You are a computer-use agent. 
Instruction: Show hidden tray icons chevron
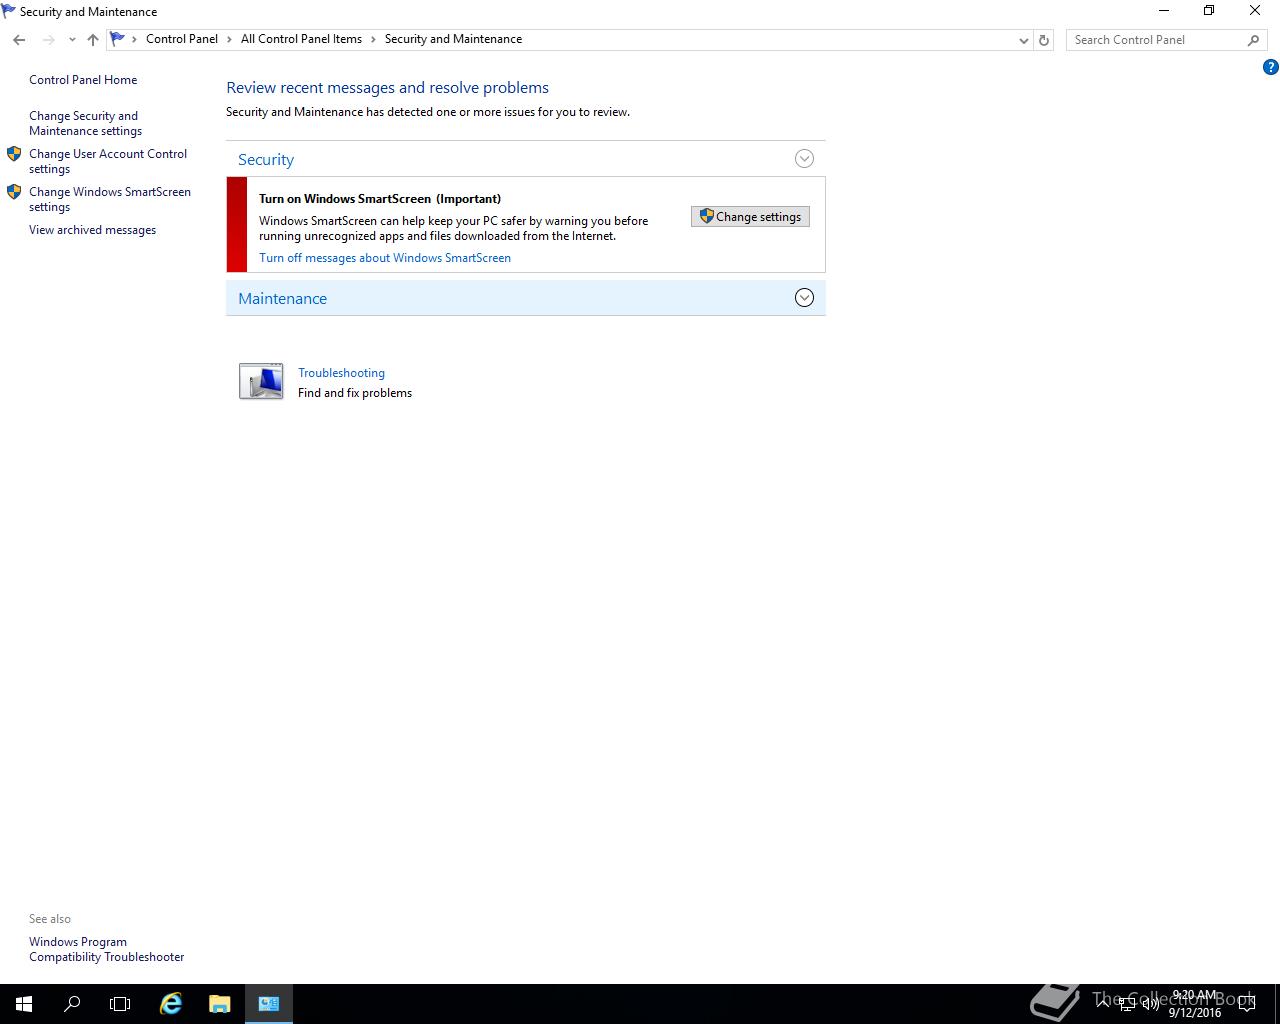pos(1104,1004)
